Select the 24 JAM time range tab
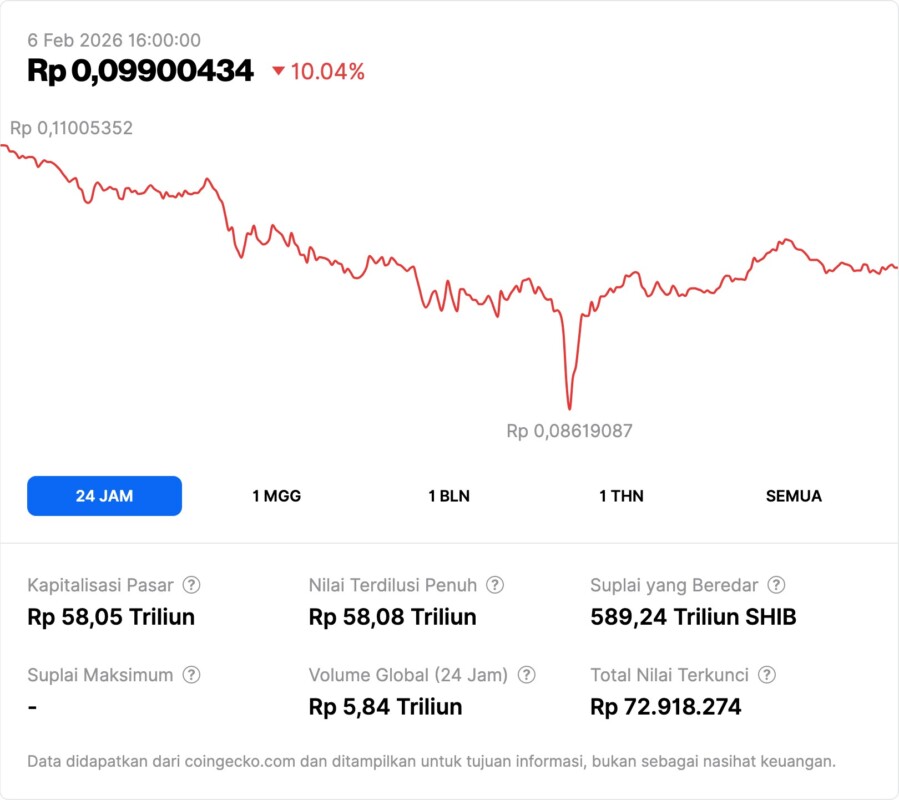 pos(104,496)
